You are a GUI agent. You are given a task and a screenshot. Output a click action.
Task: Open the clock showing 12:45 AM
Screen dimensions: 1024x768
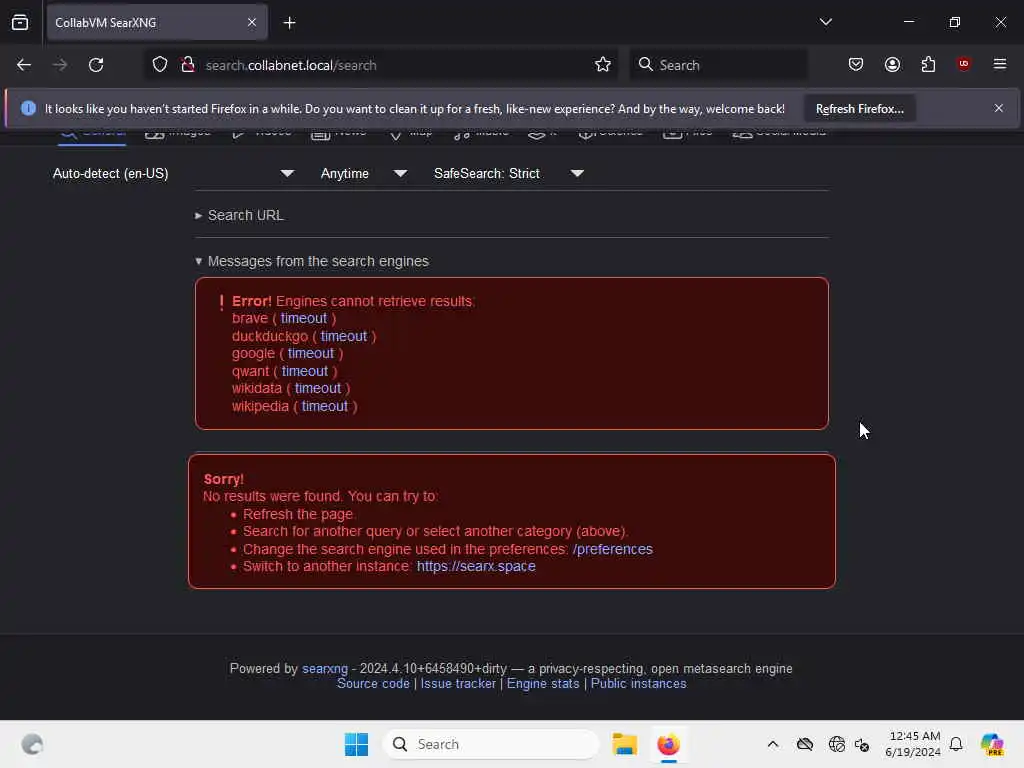(913, 744)
